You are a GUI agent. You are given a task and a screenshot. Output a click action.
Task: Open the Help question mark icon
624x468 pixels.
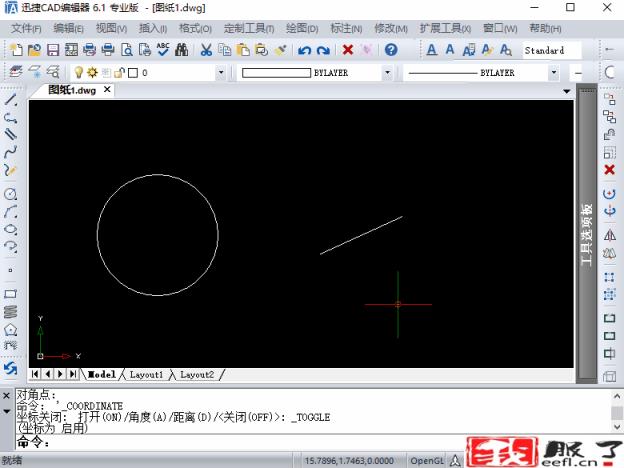[x=391, y=49]
